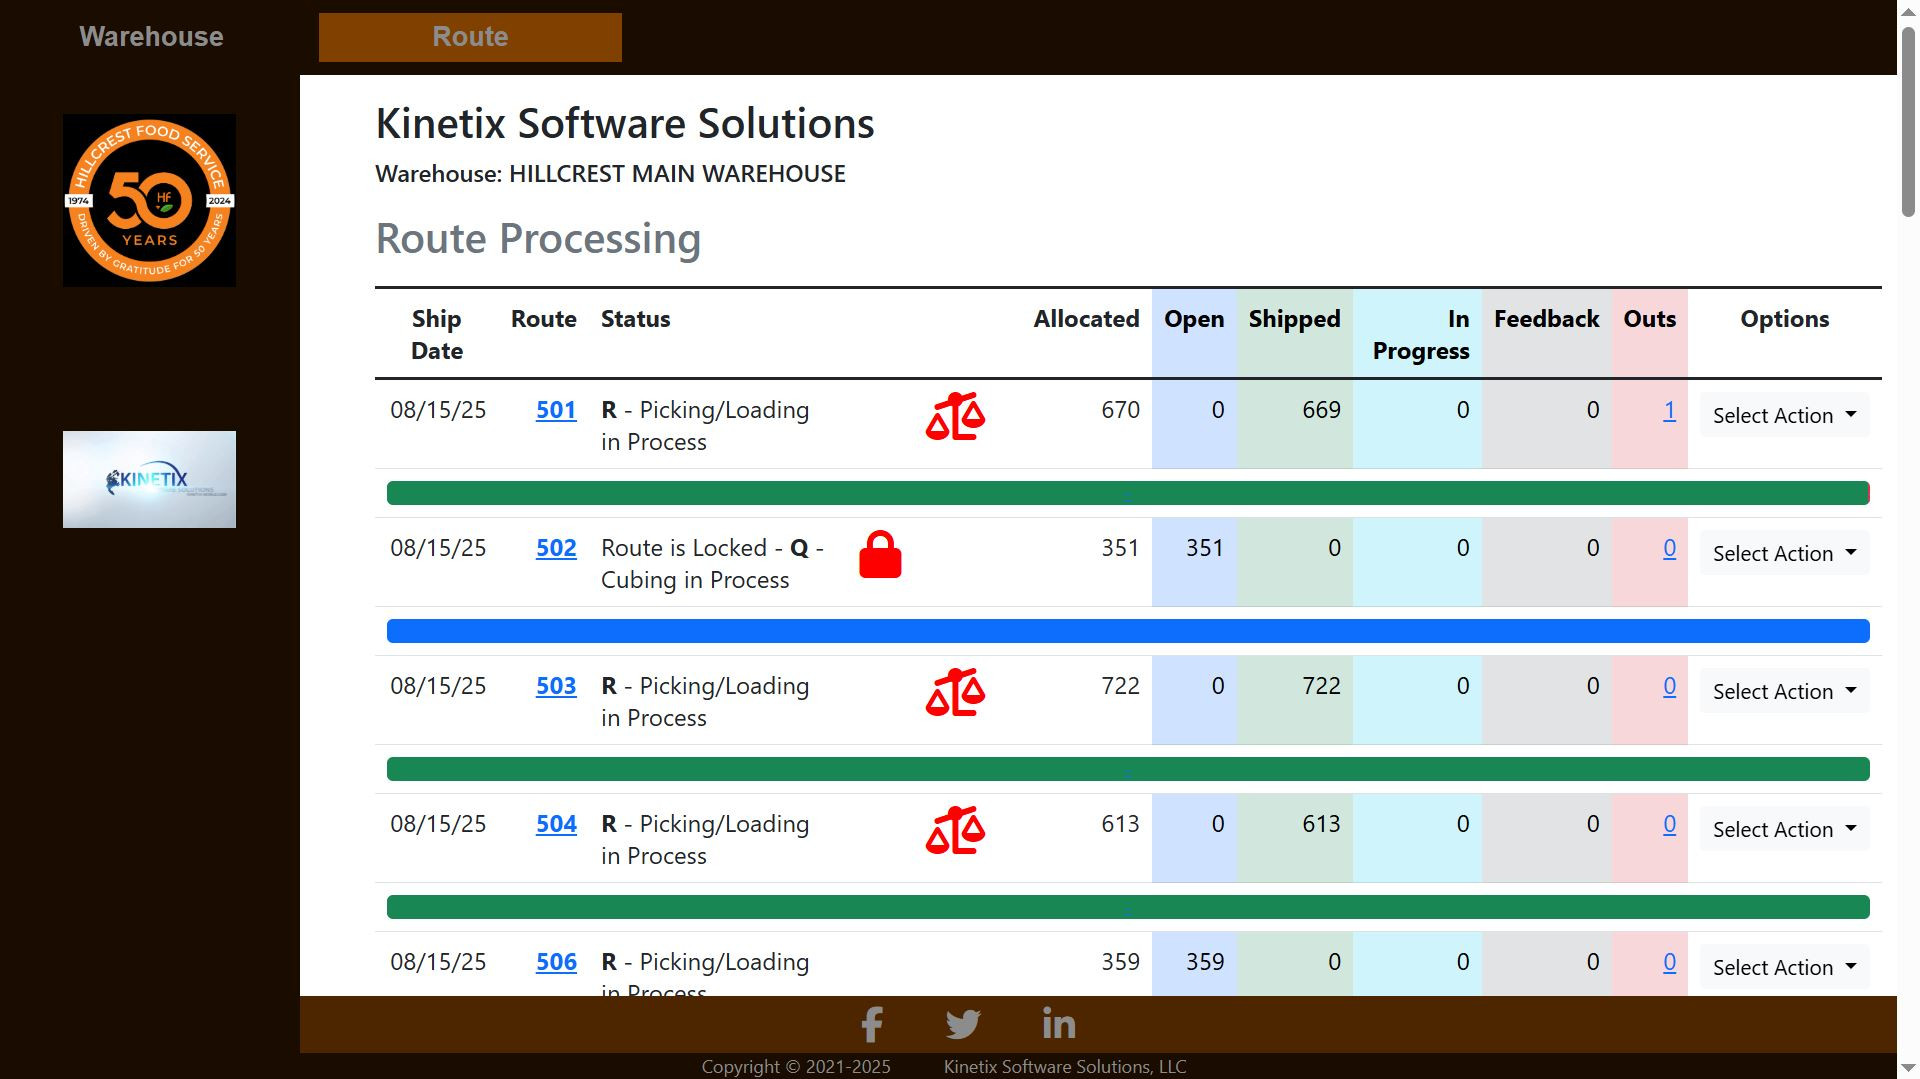Open route 501 link
Viewport: 1920px width, 1079px height.
(556, 410)
